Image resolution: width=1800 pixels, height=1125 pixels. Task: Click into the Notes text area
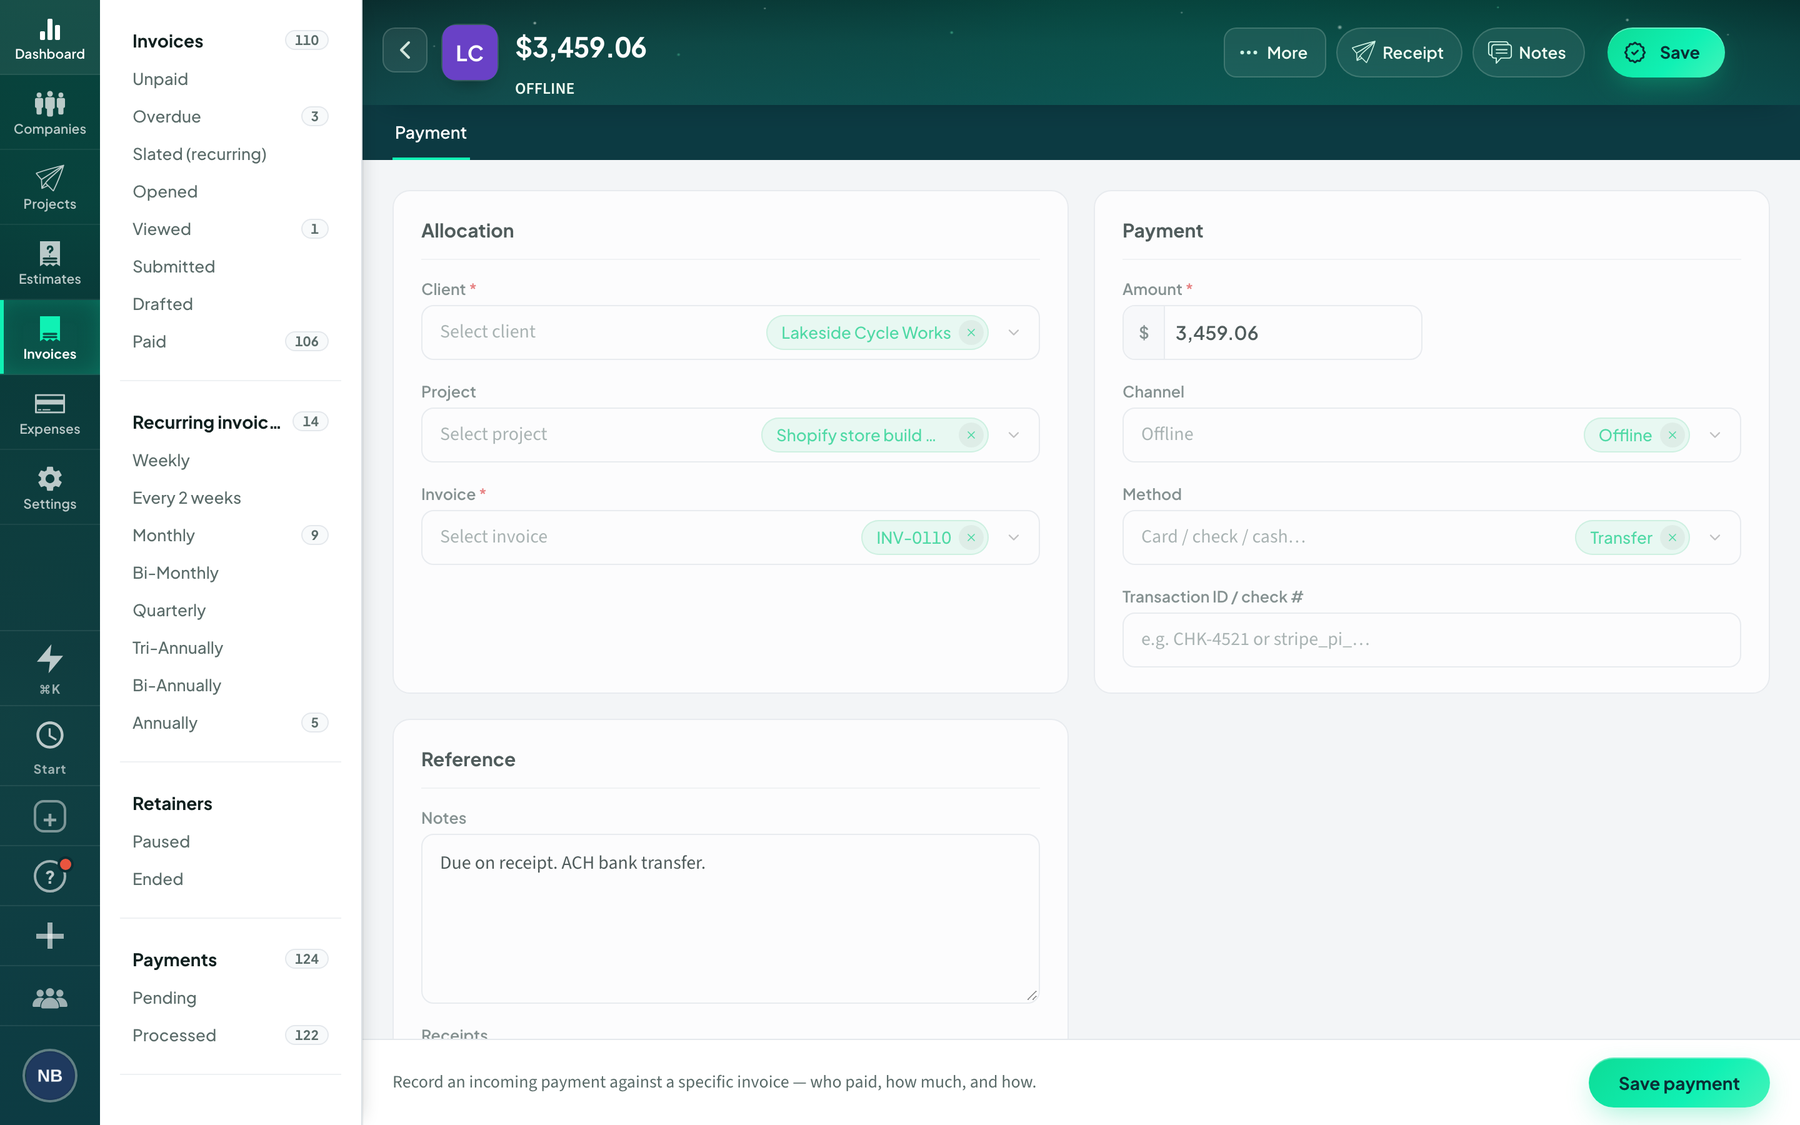coord(730,919)
